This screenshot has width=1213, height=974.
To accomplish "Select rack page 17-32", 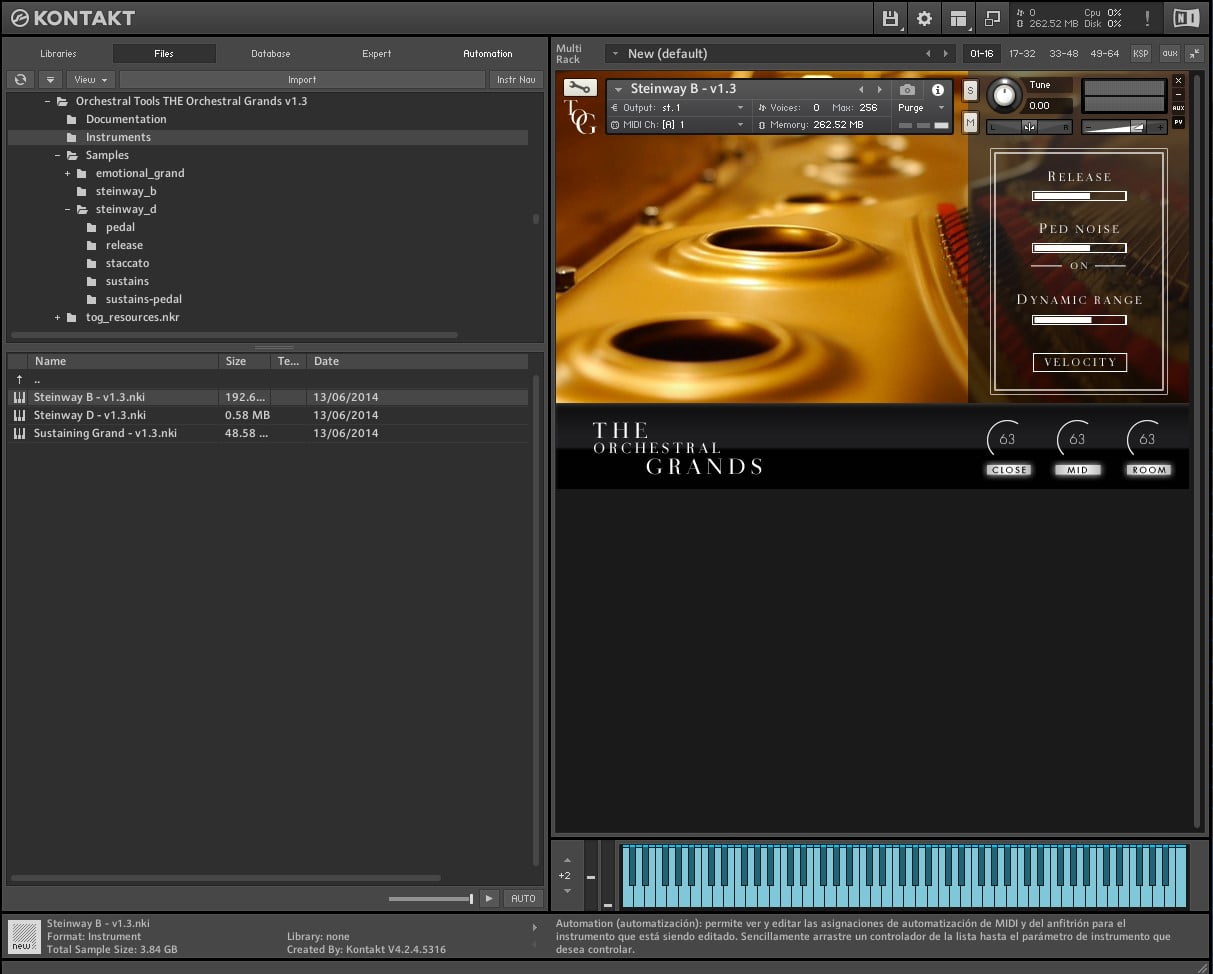I will coord(1022,54).
